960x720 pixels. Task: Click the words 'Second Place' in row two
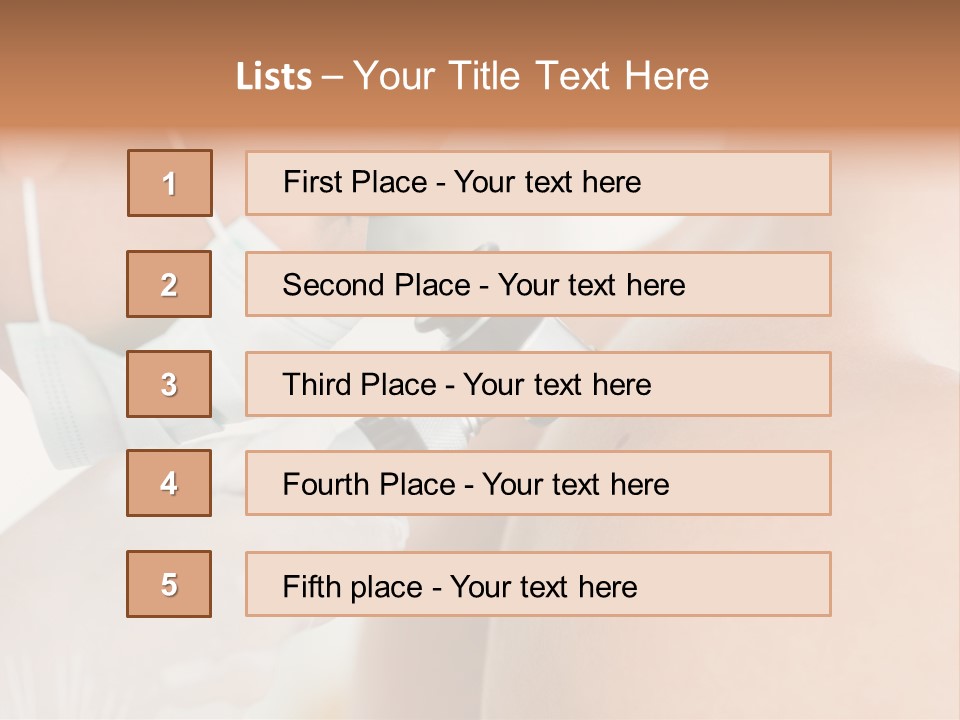coord(377,285)
